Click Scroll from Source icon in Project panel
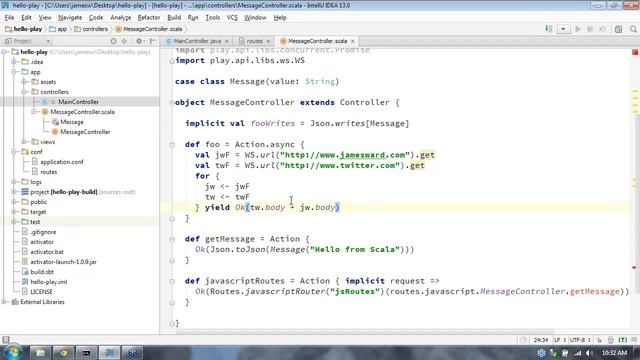 (x=113, y=41)
